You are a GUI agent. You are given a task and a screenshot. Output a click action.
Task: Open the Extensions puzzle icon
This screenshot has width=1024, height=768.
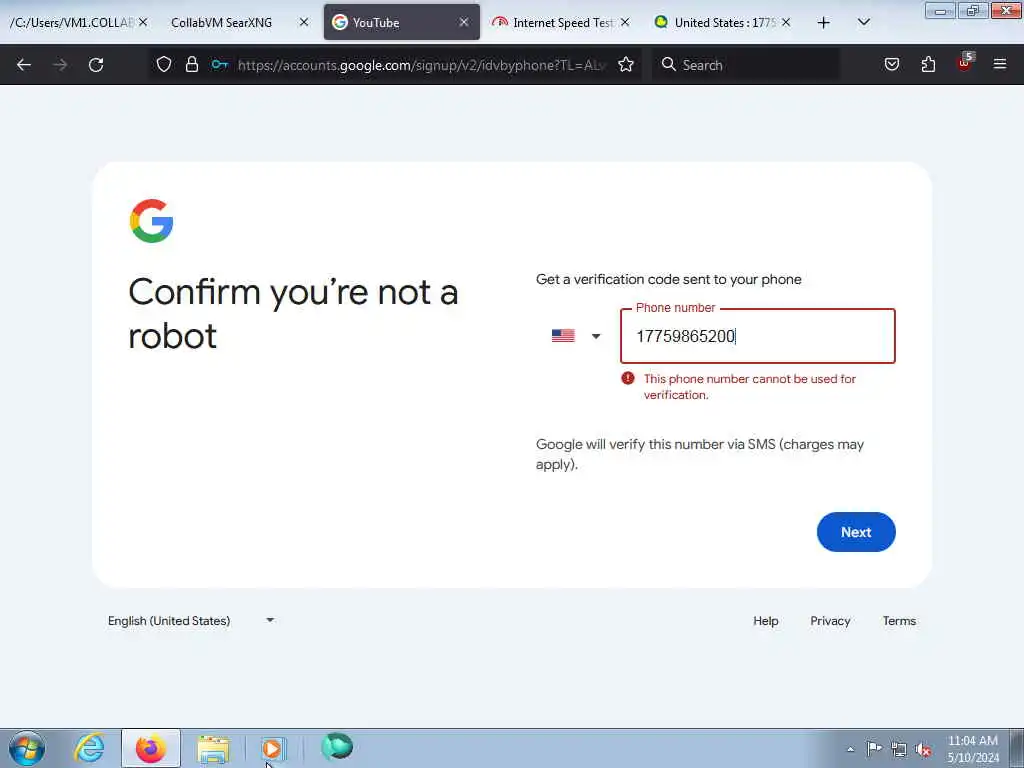tap(928, 64)
